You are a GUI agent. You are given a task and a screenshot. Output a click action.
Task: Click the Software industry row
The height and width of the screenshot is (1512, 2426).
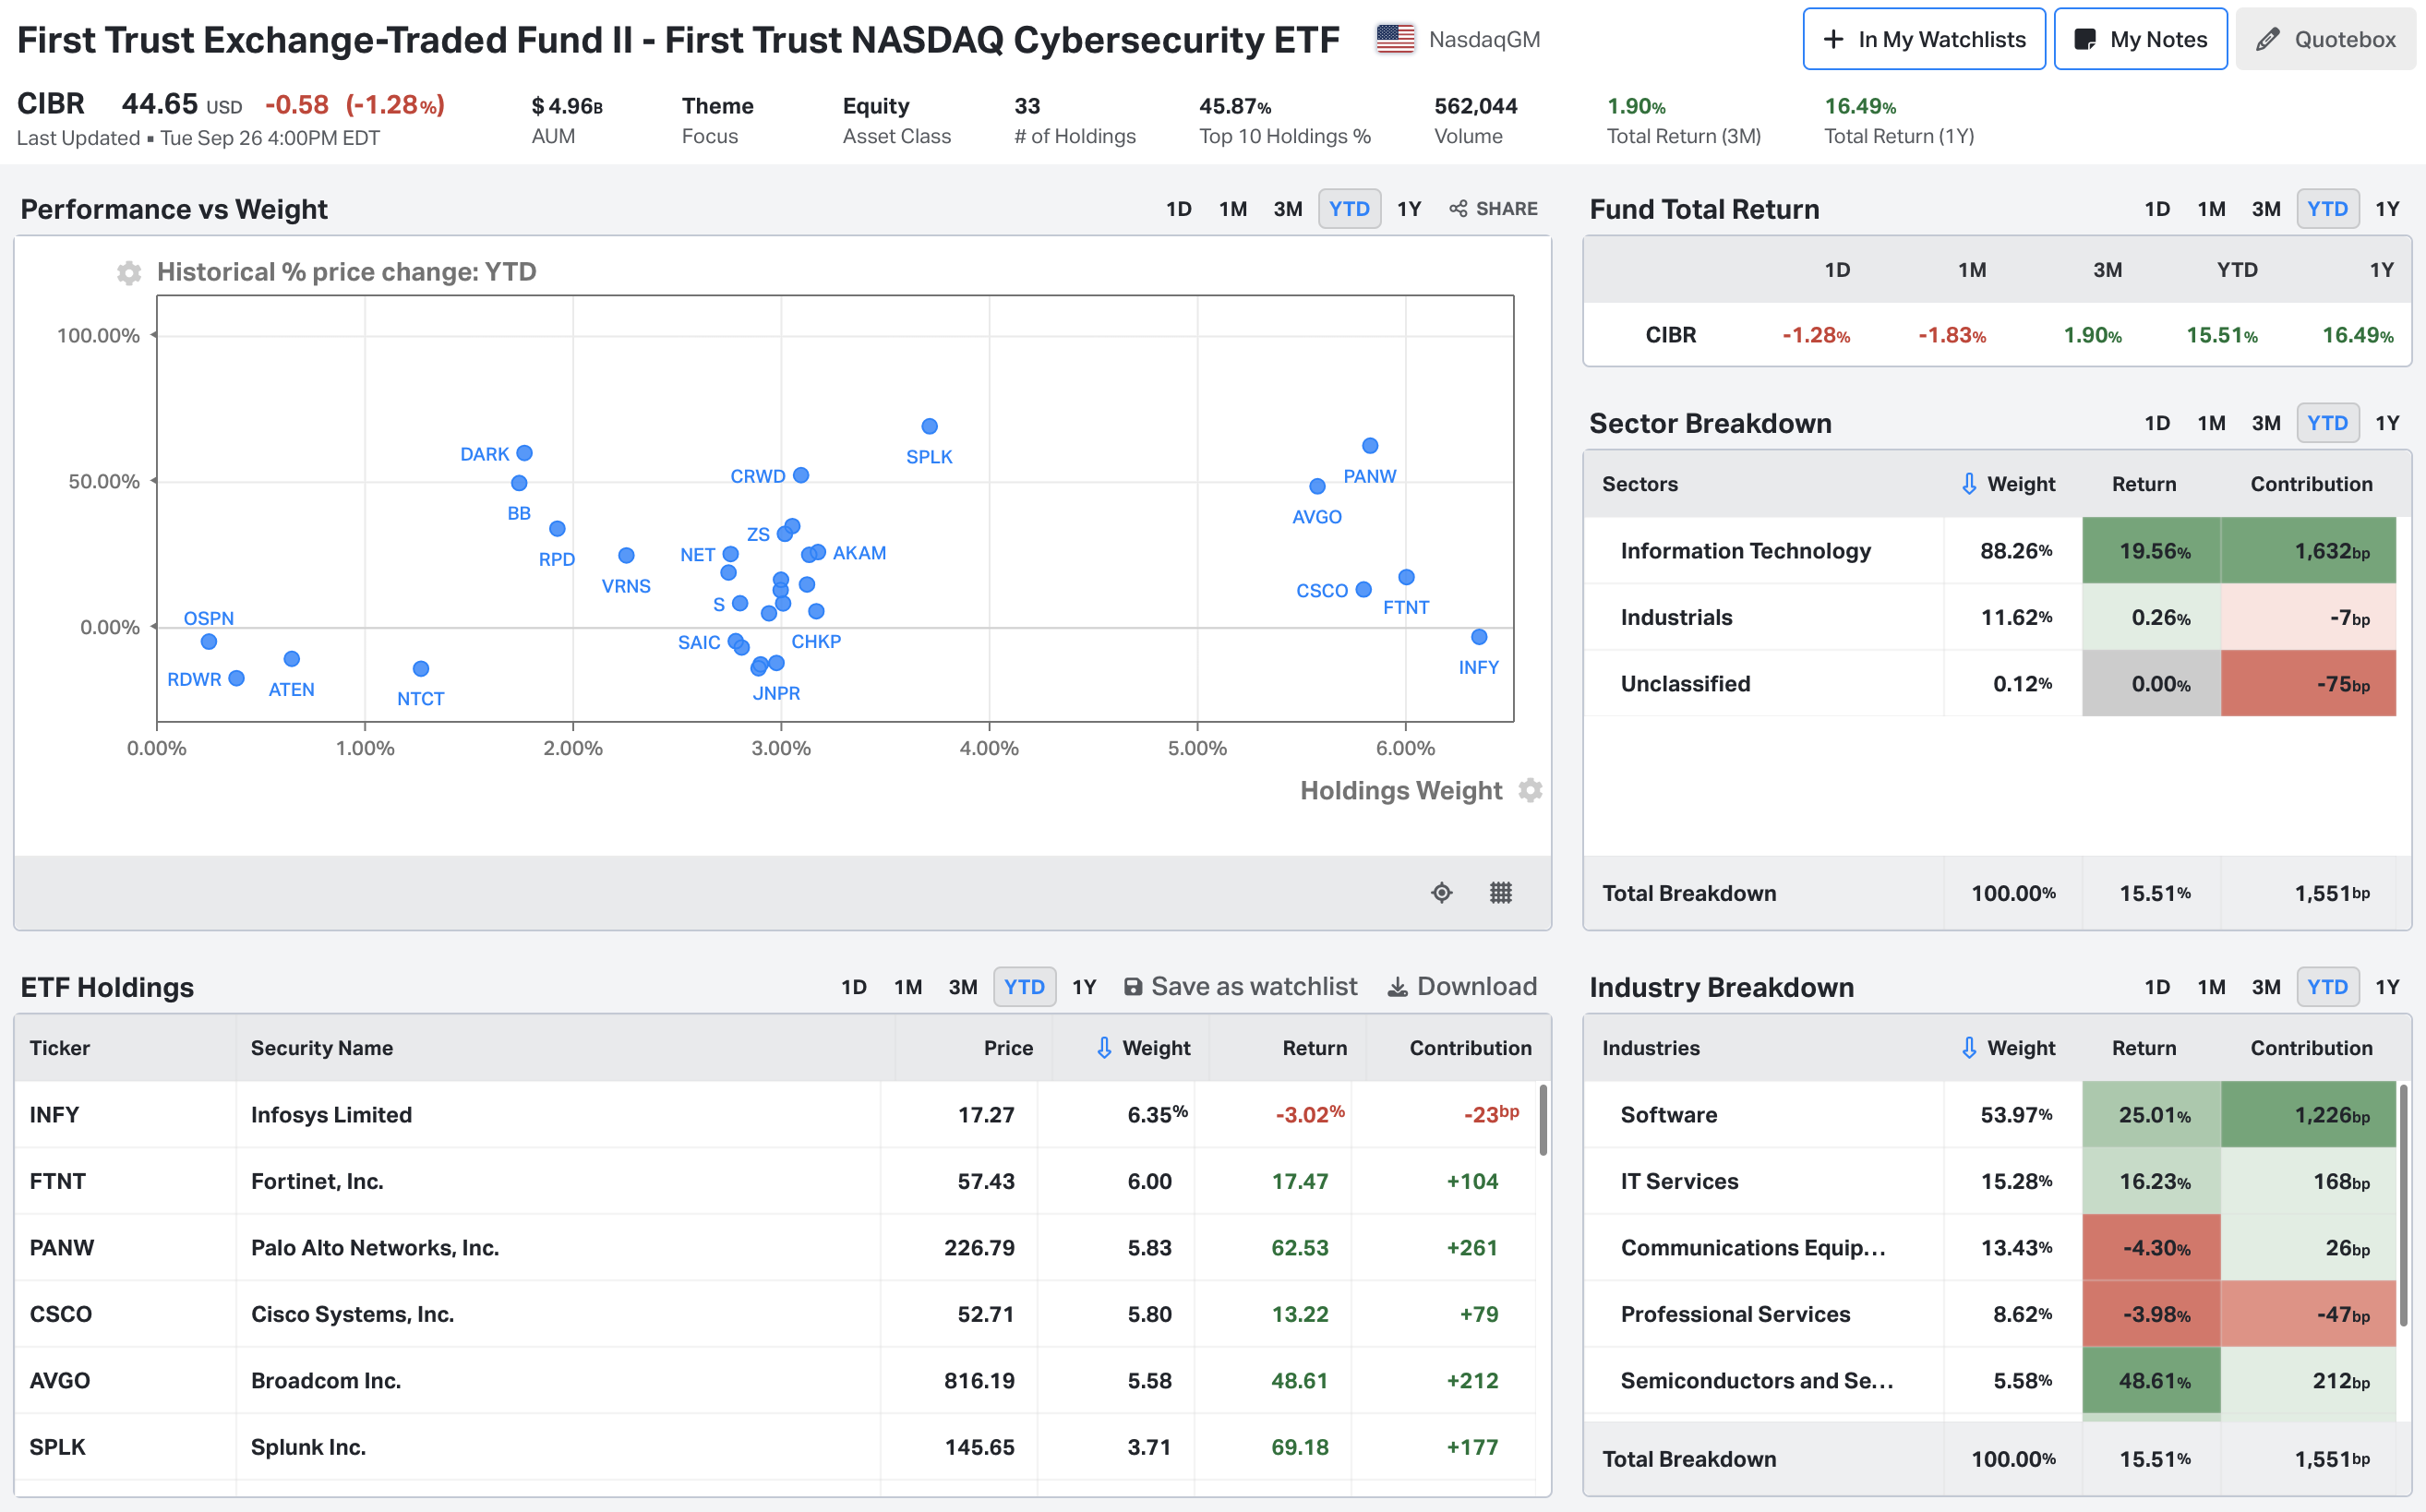[1990, 1114]
